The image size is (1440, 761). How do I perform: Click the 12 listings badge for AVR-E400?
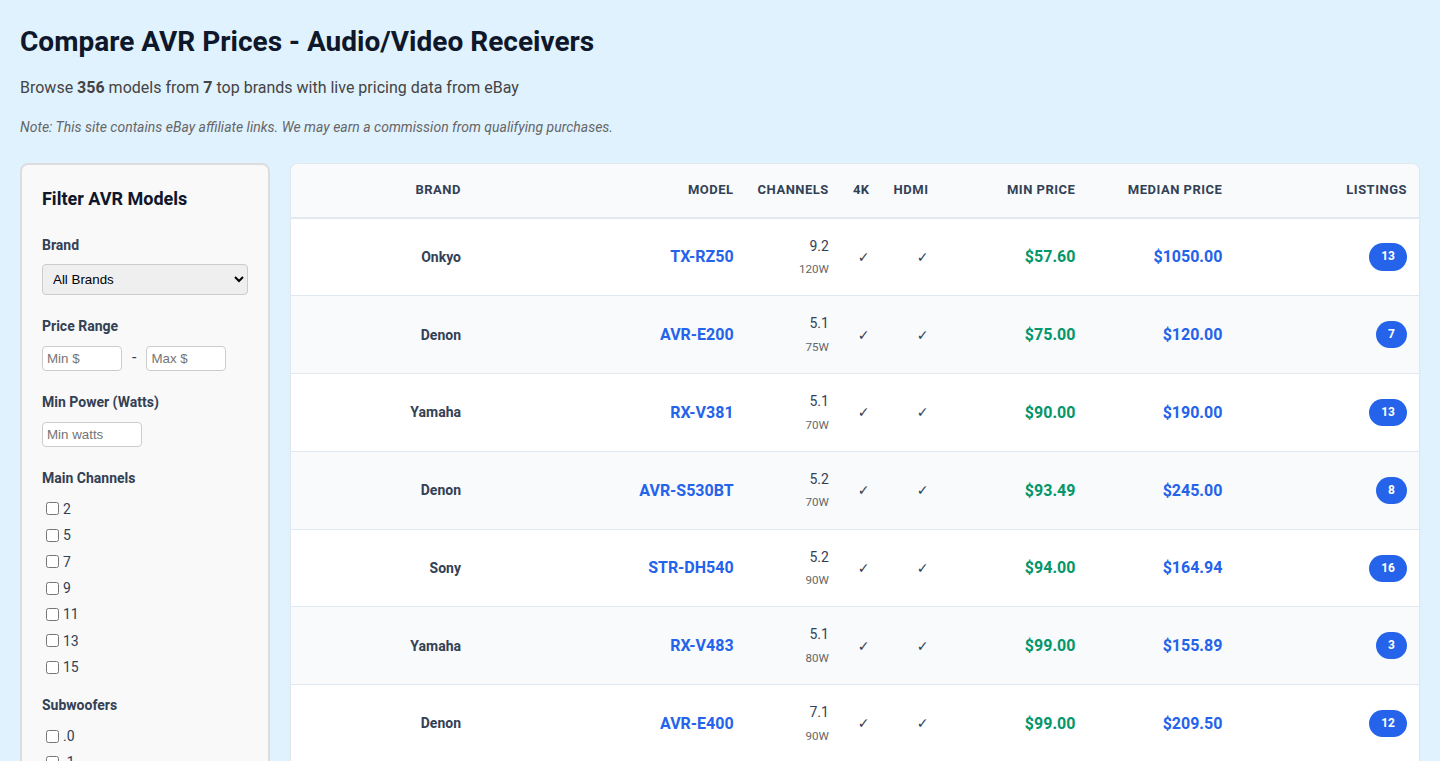pyautogui.click(x=1388, y=724)
